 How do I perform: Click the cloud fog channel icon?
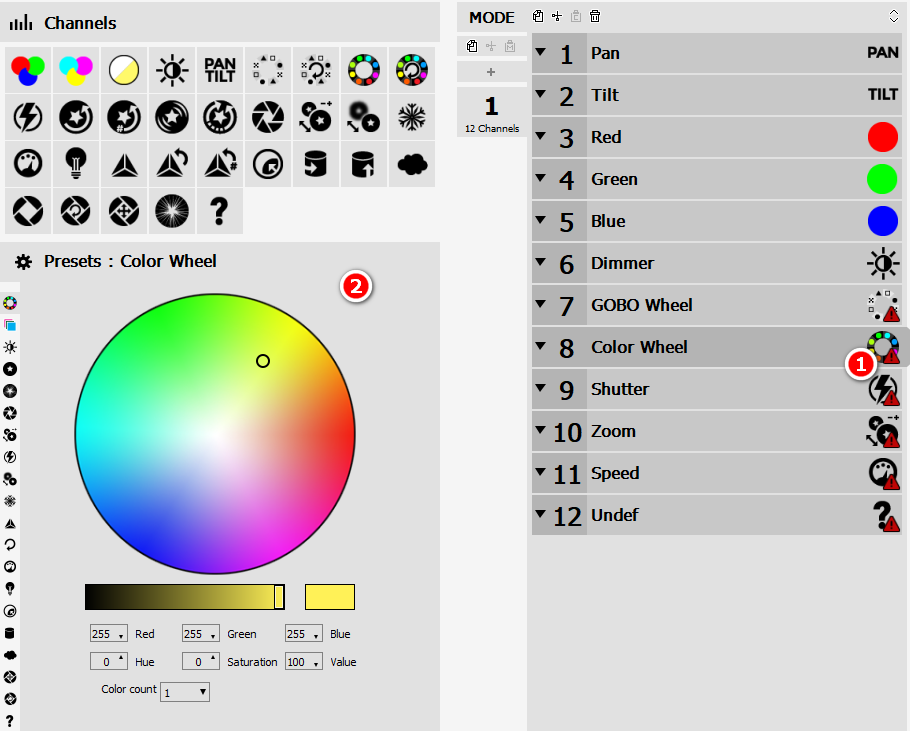pos(411,164)
